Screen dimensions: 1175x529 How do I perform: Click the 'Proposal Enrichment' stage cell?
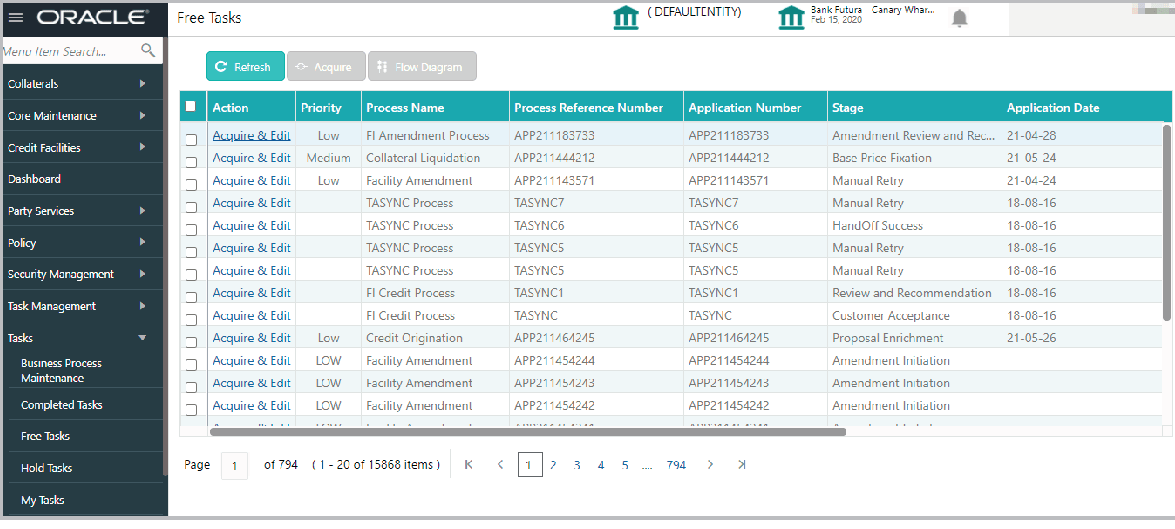(888, 338)
